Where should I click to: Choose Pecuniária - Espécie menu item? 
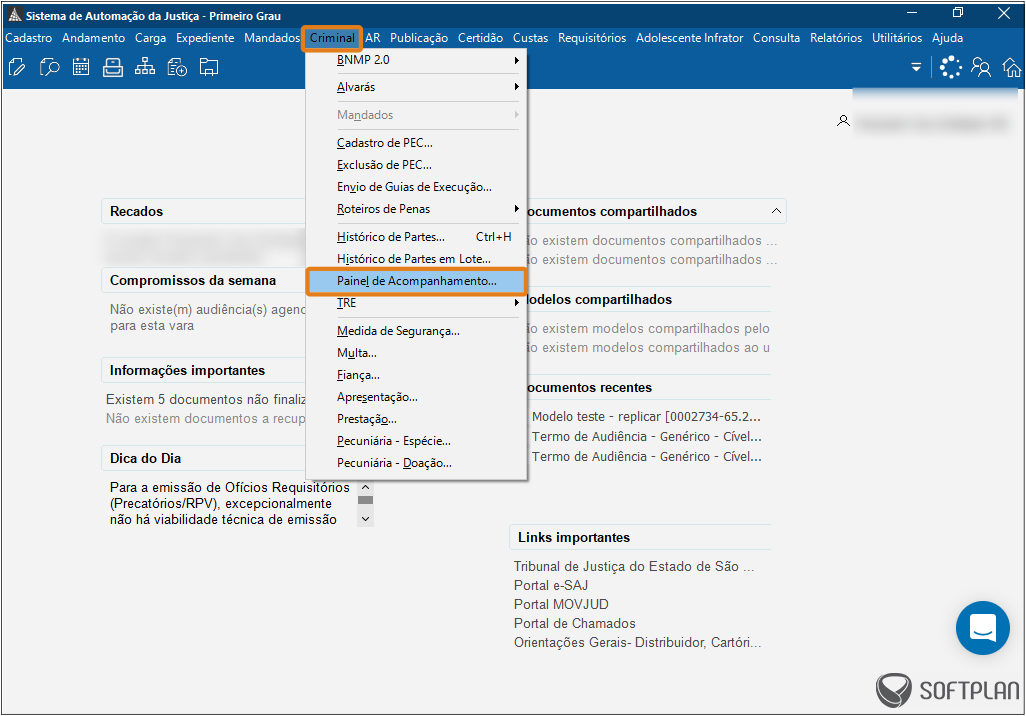(416, 441)
